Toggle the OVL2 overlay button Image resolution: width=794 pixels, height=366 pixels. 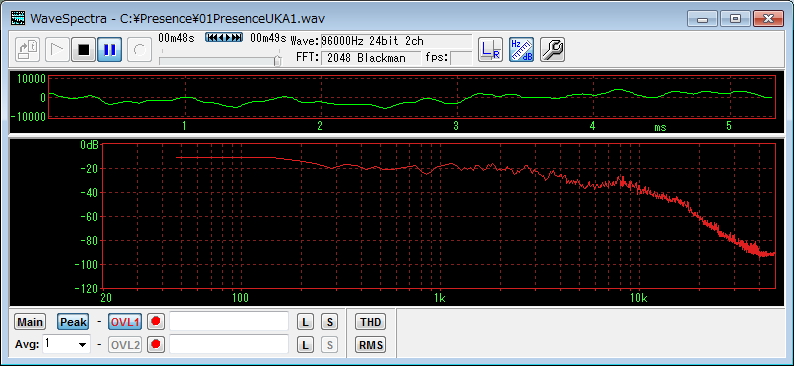click(x=125, y=345)
